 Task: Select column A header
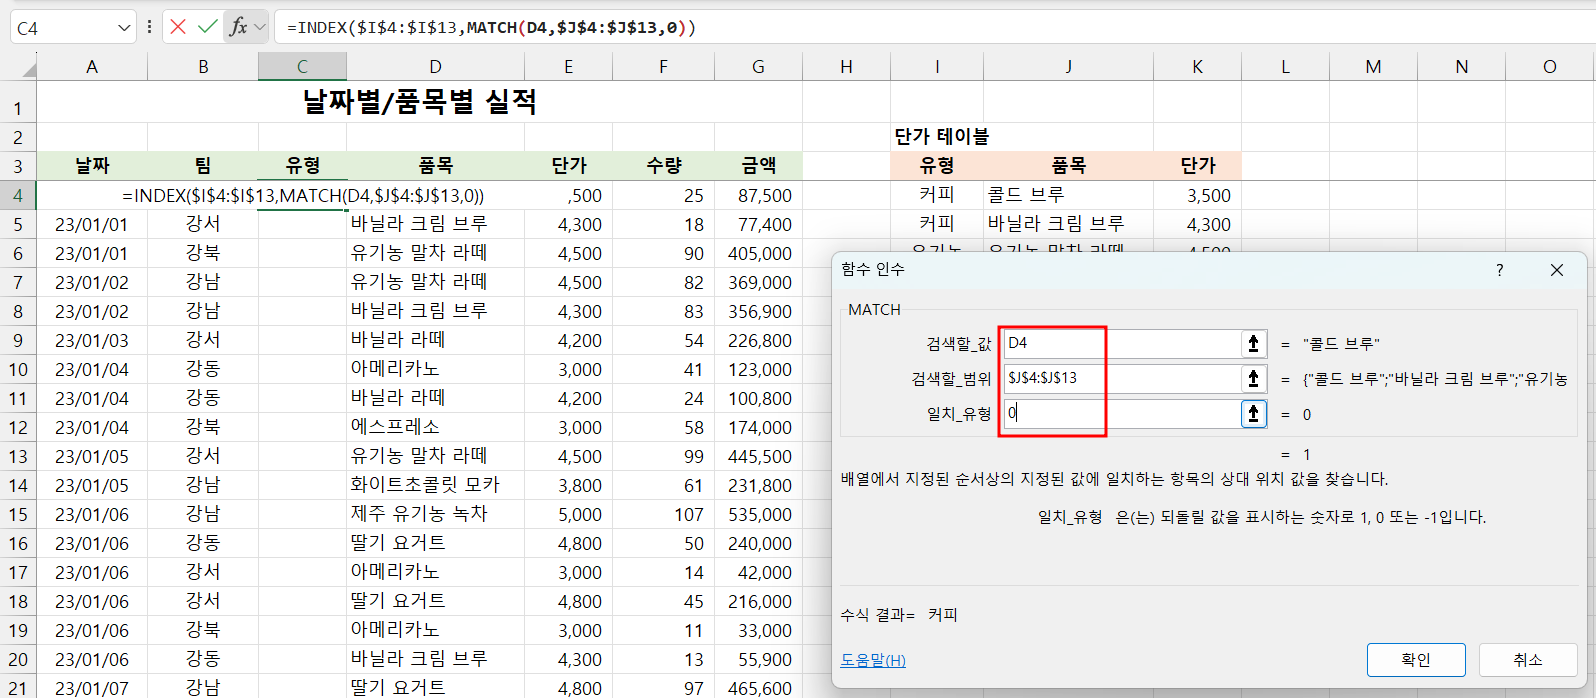click(92, 67)
